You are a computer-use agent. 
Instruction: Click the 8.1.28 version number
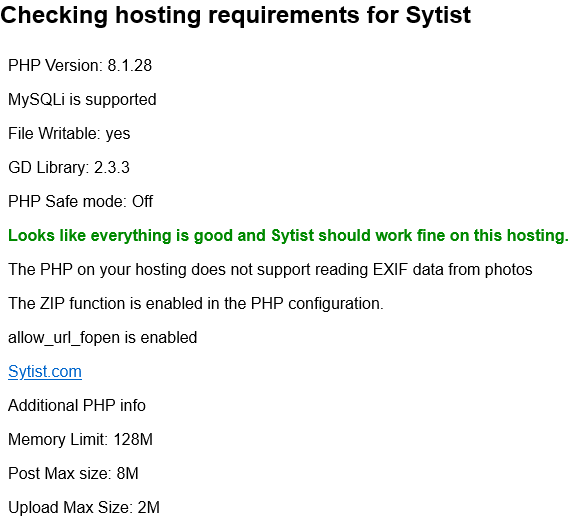pos(130,66)
